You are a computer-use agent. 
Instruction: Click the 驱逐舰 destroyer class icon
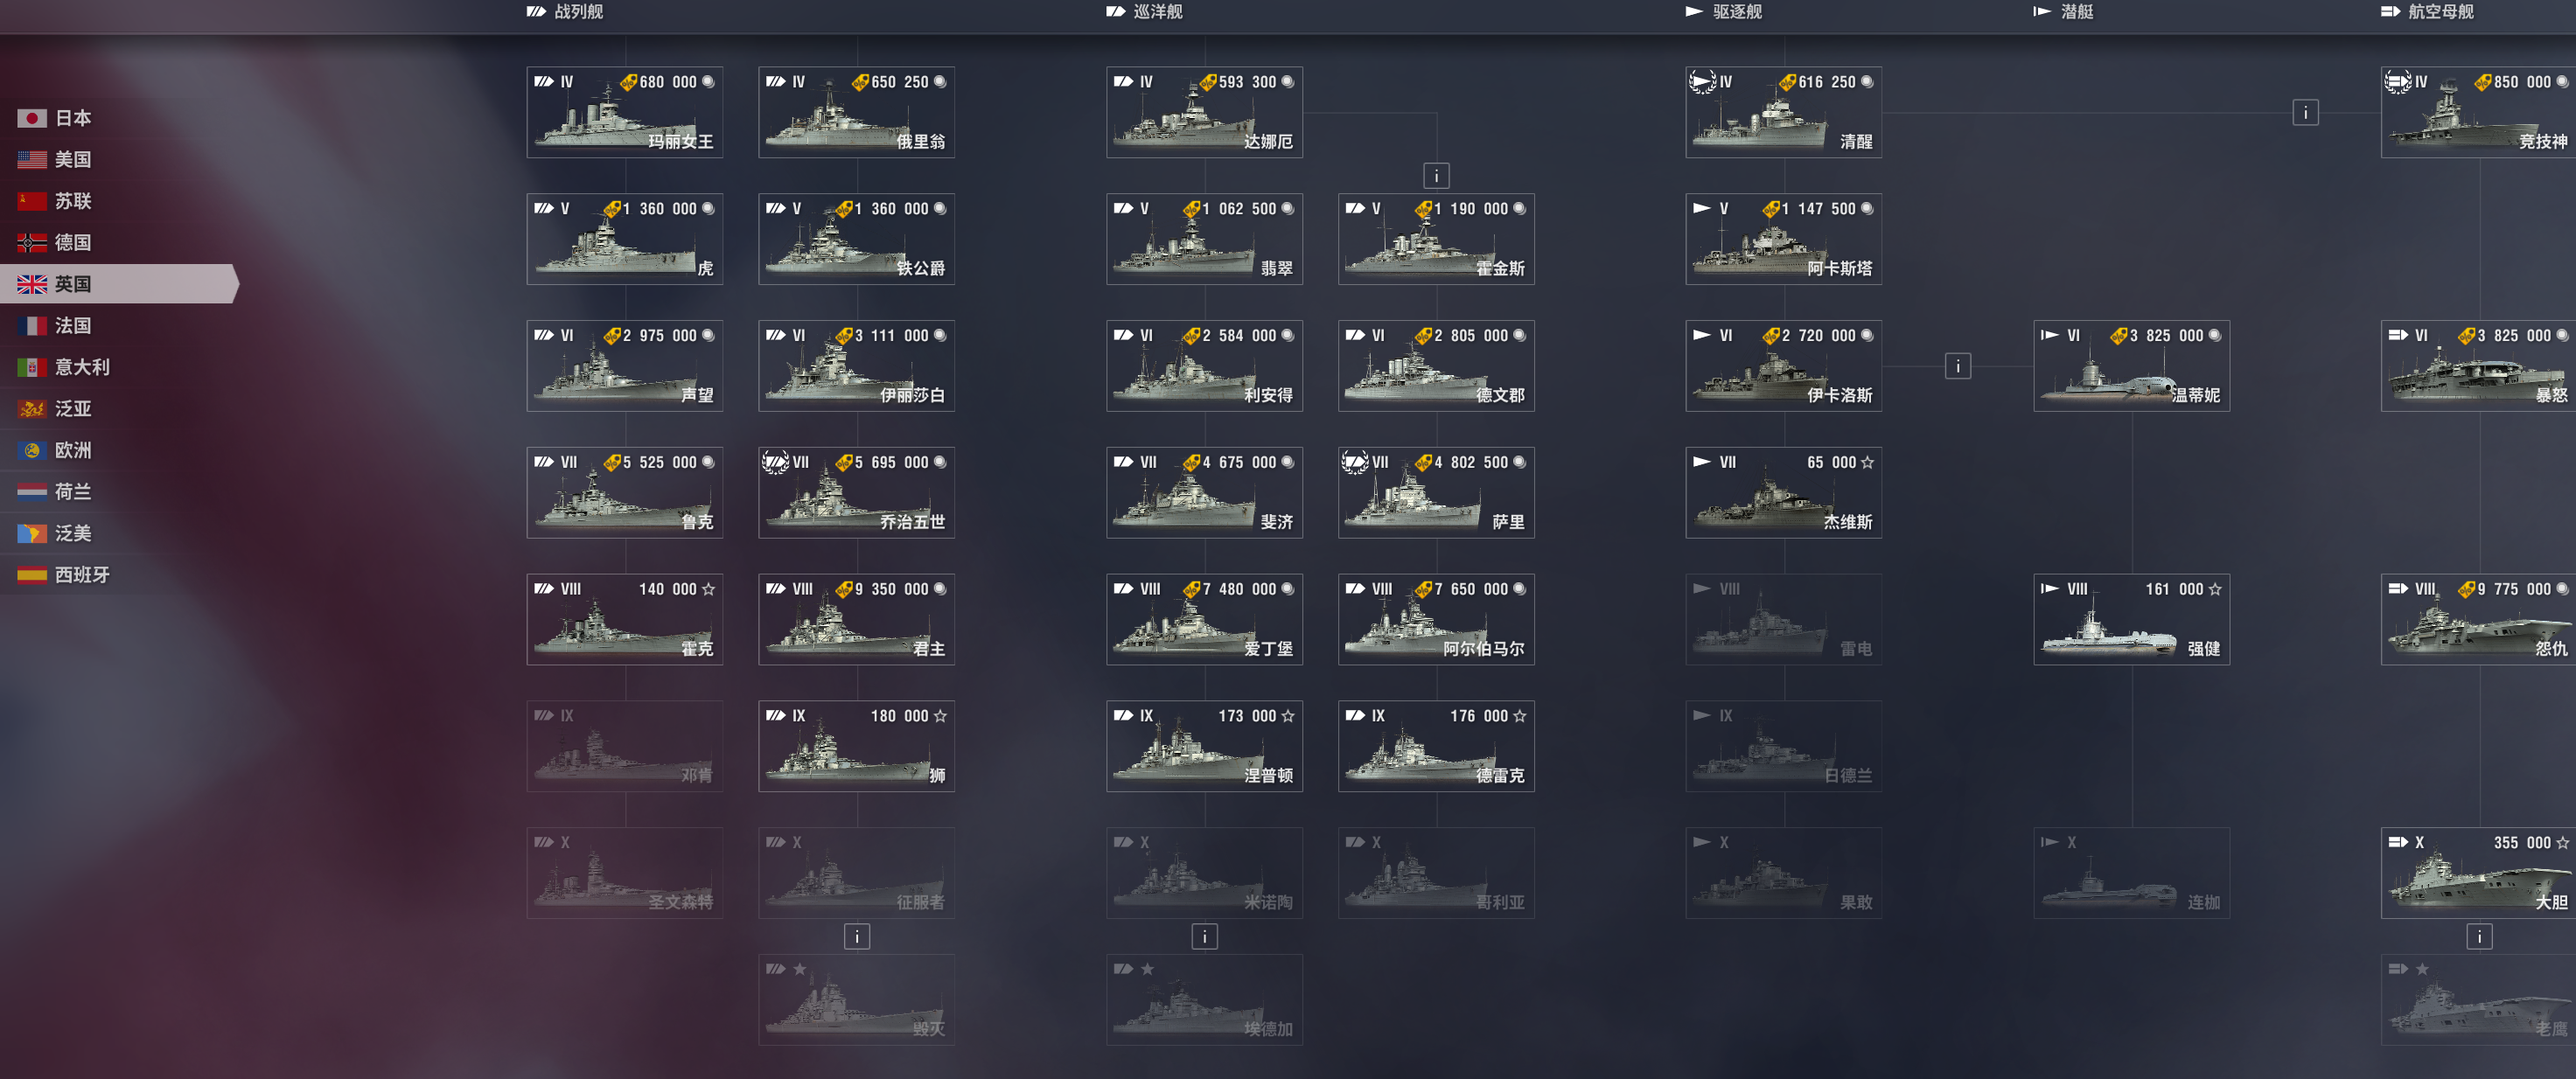1694,12
